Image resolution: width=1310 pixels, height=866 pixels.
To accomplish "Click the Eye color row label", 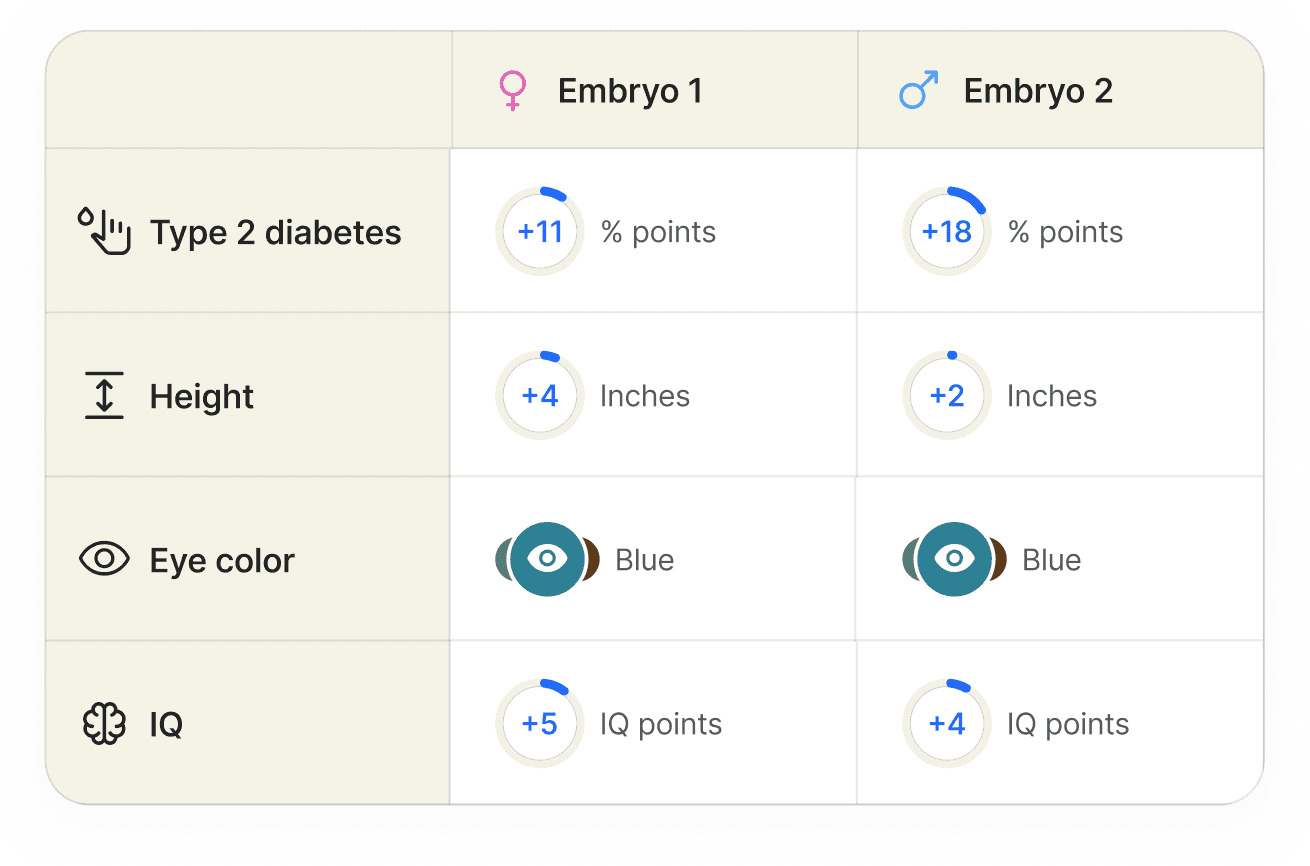I will click(222, 560).
